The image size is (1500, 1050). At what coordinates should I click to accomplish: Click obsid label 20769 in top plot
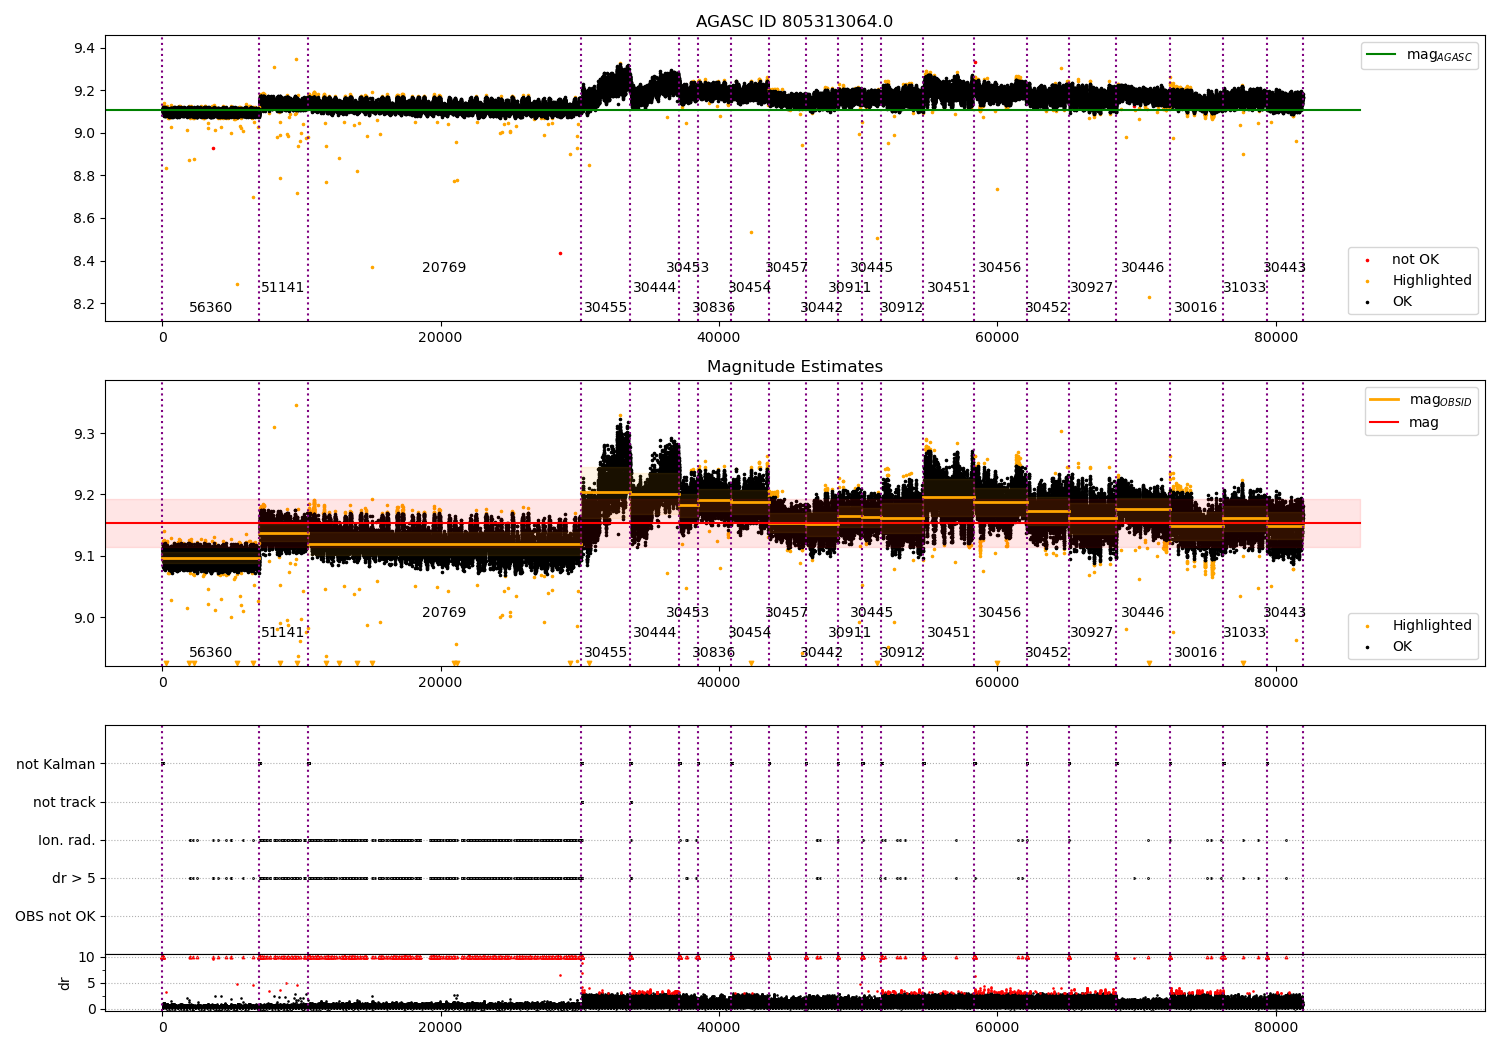[x=444, y=268]
